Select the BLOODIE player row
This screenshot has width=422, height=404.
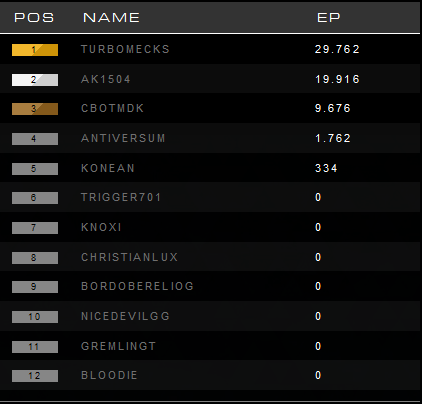coord(210,375)
